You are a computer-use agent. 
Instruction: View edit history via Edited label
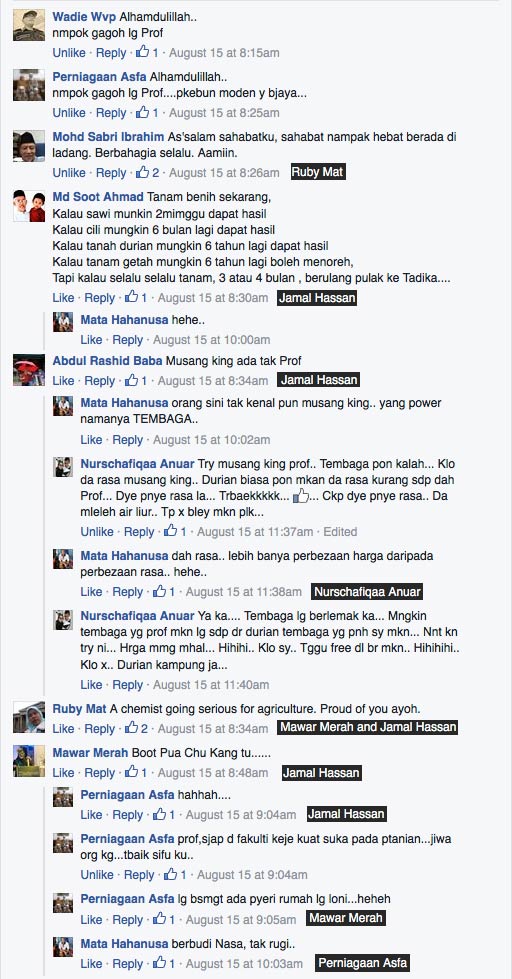click(340, 531)
